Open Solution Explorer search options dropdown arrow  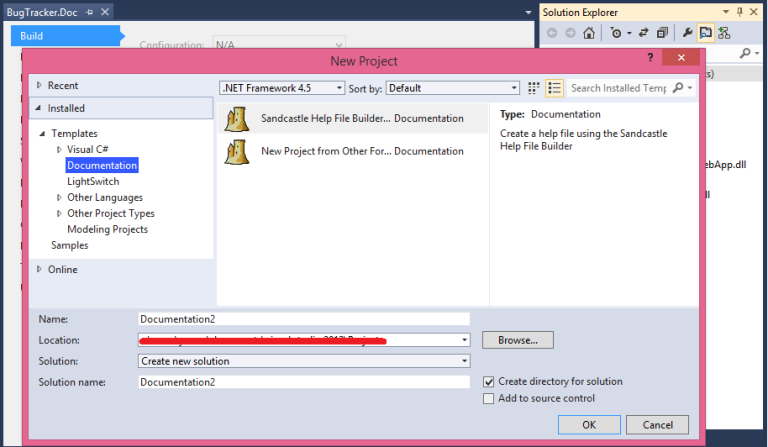[757, 52]
